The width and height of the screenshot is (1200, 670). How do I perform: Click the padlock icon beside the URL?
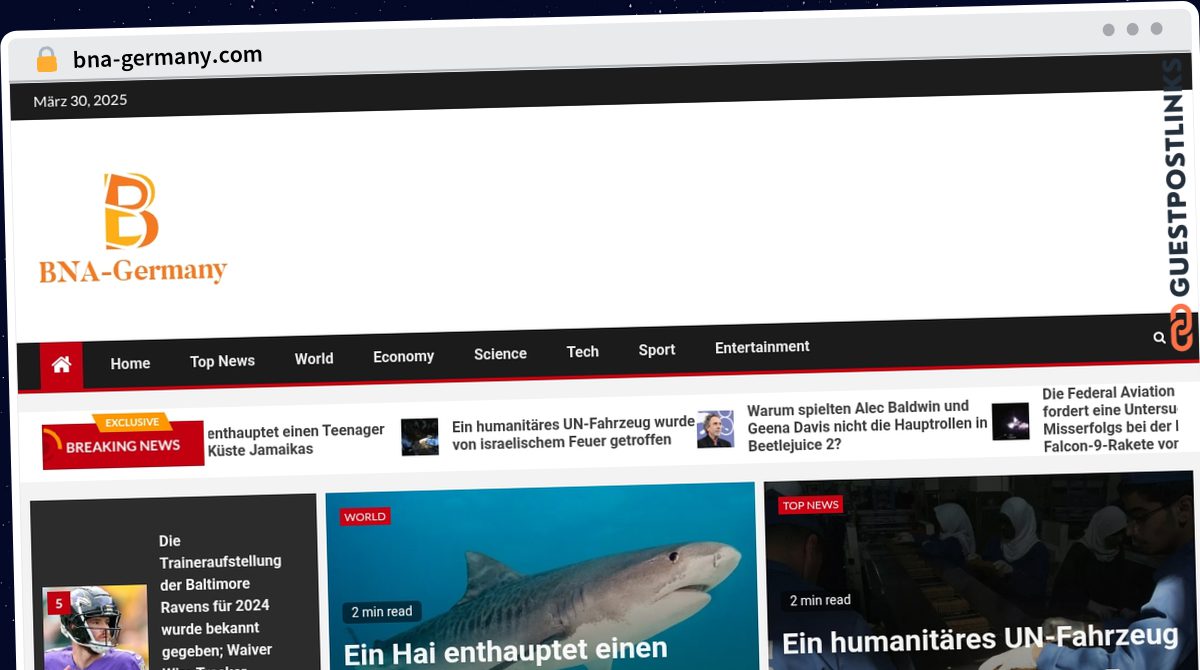(46, 60)
